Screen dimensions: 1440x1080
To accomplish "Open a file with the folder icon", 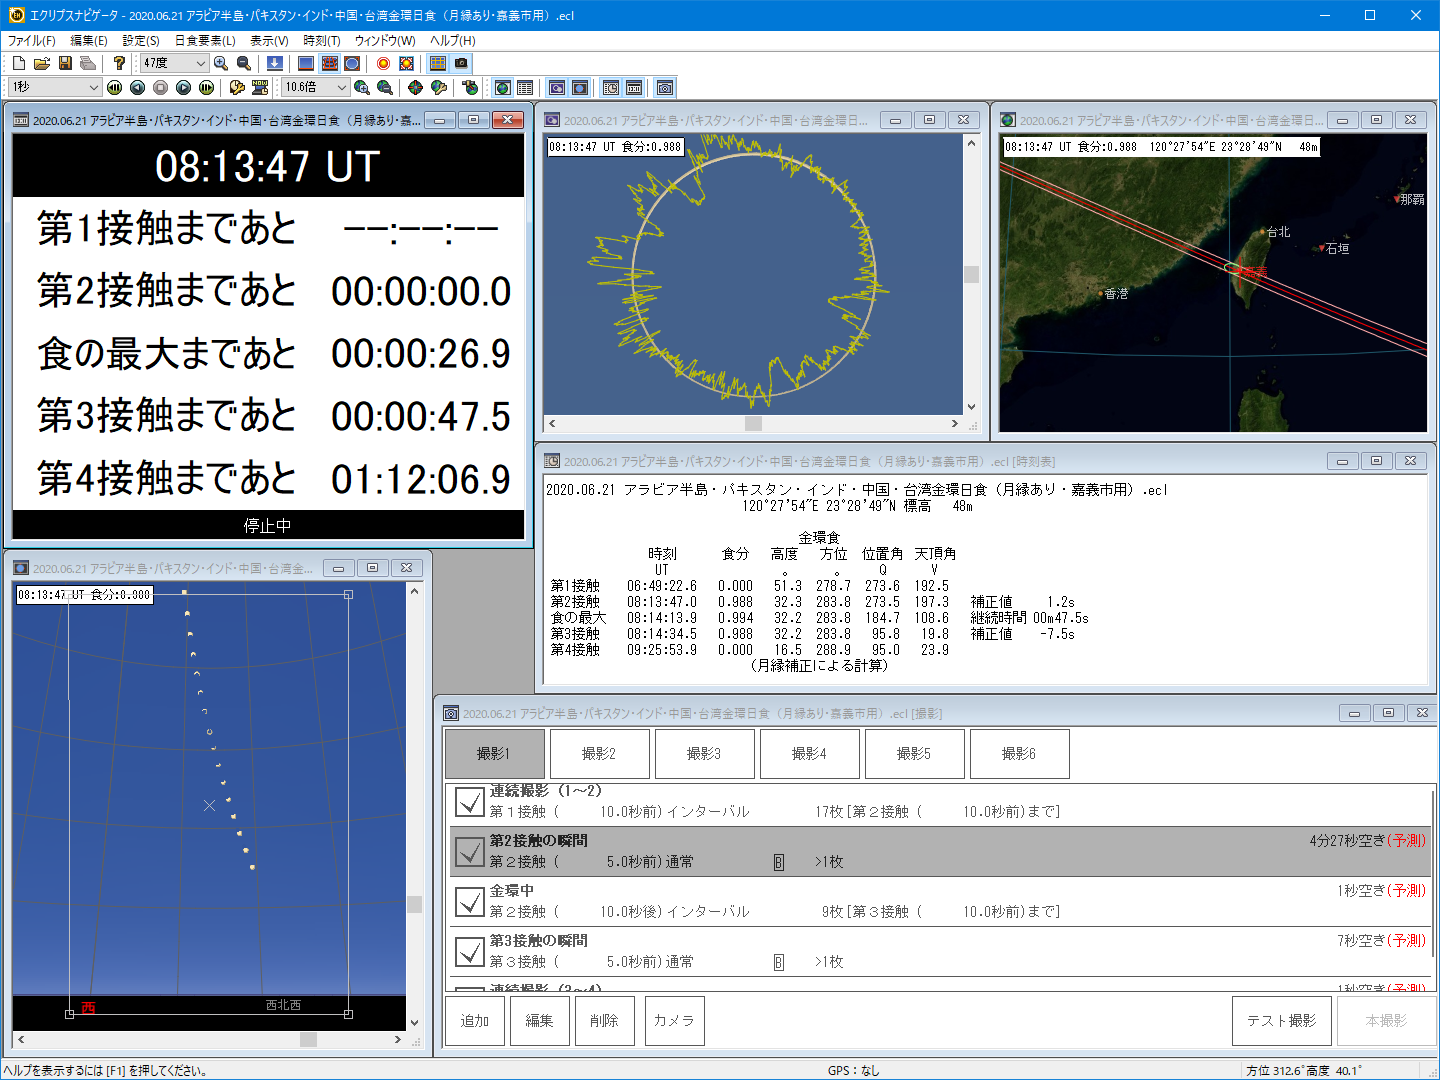I will tap(42, 63).
